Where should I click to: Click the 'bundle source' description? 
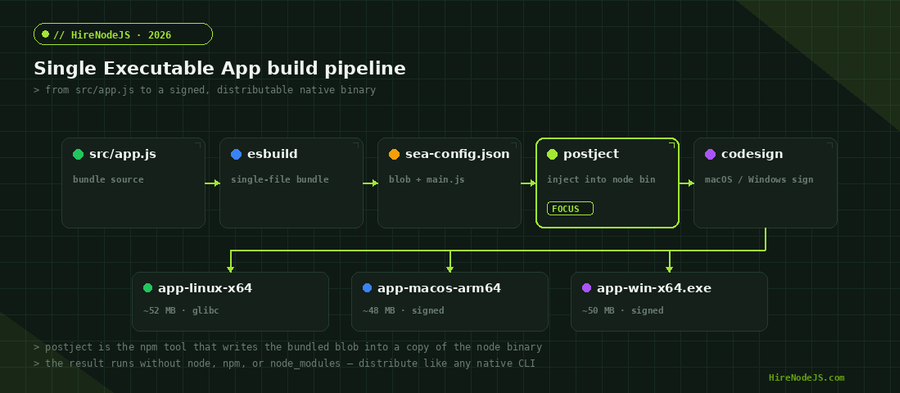(x=108, y=180)
